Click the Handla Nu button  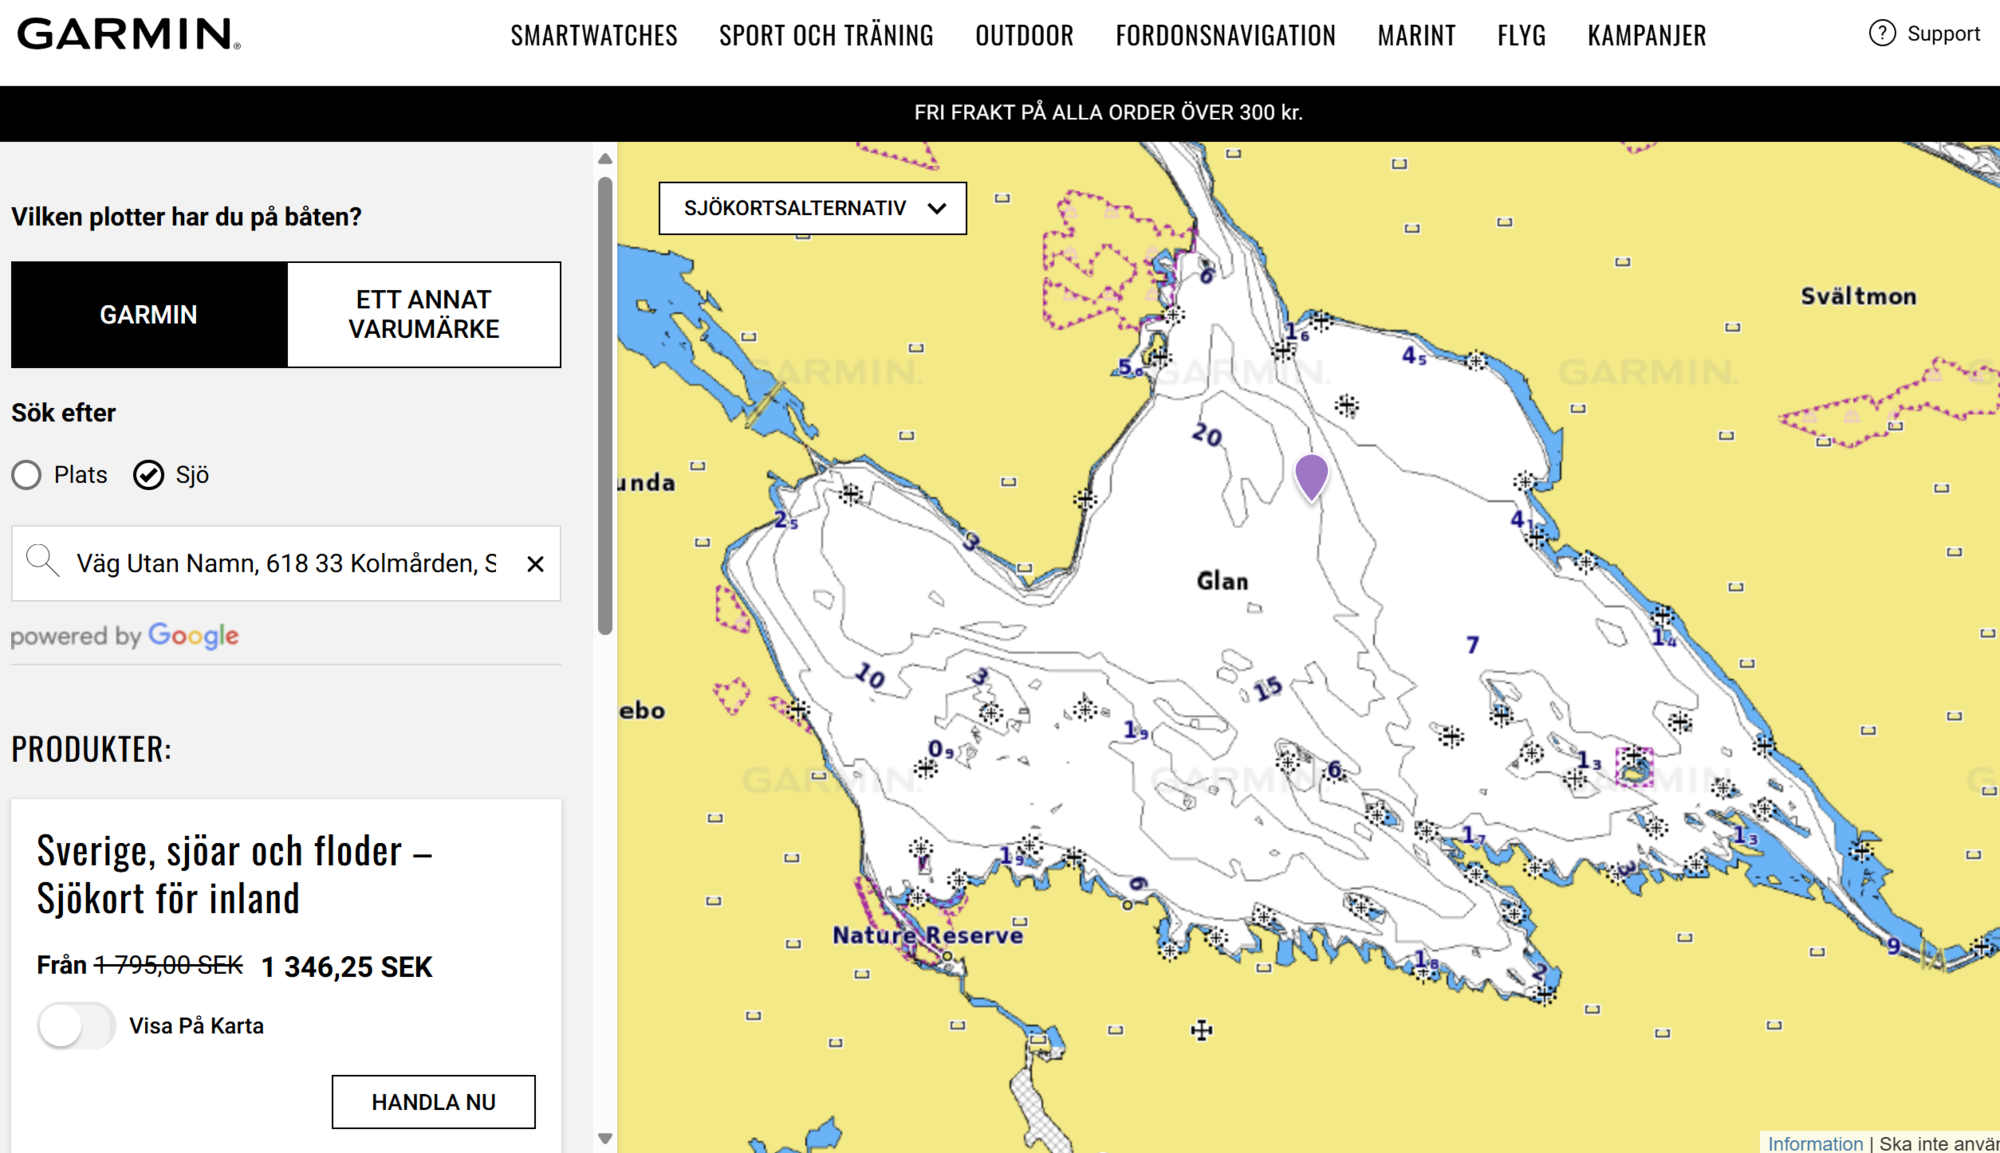433,1102
